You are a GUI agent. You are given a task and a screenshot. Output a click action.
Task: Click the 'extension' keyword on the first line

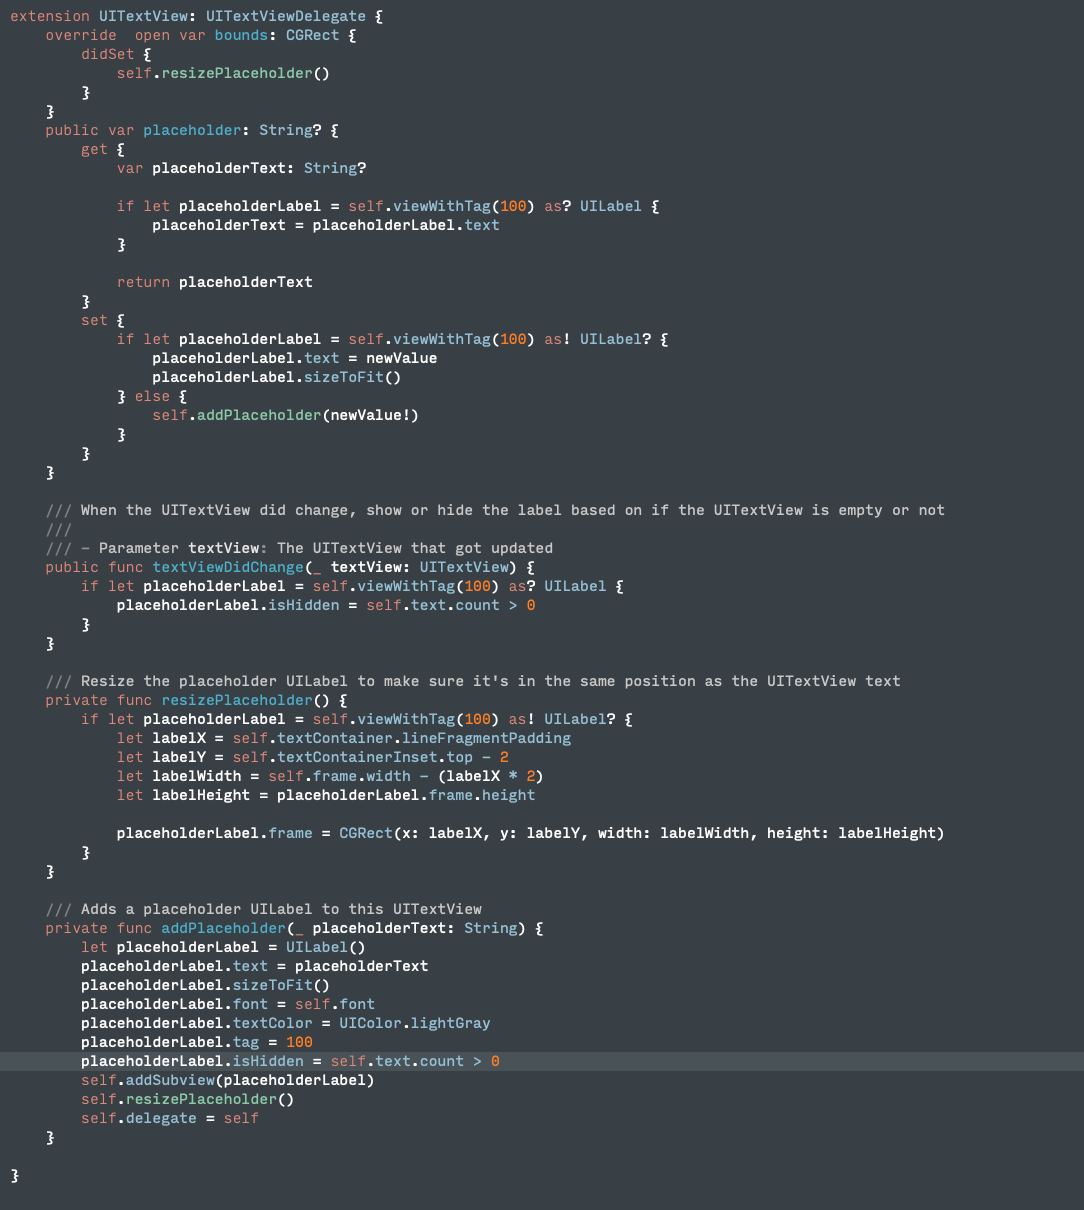[50, 16]
